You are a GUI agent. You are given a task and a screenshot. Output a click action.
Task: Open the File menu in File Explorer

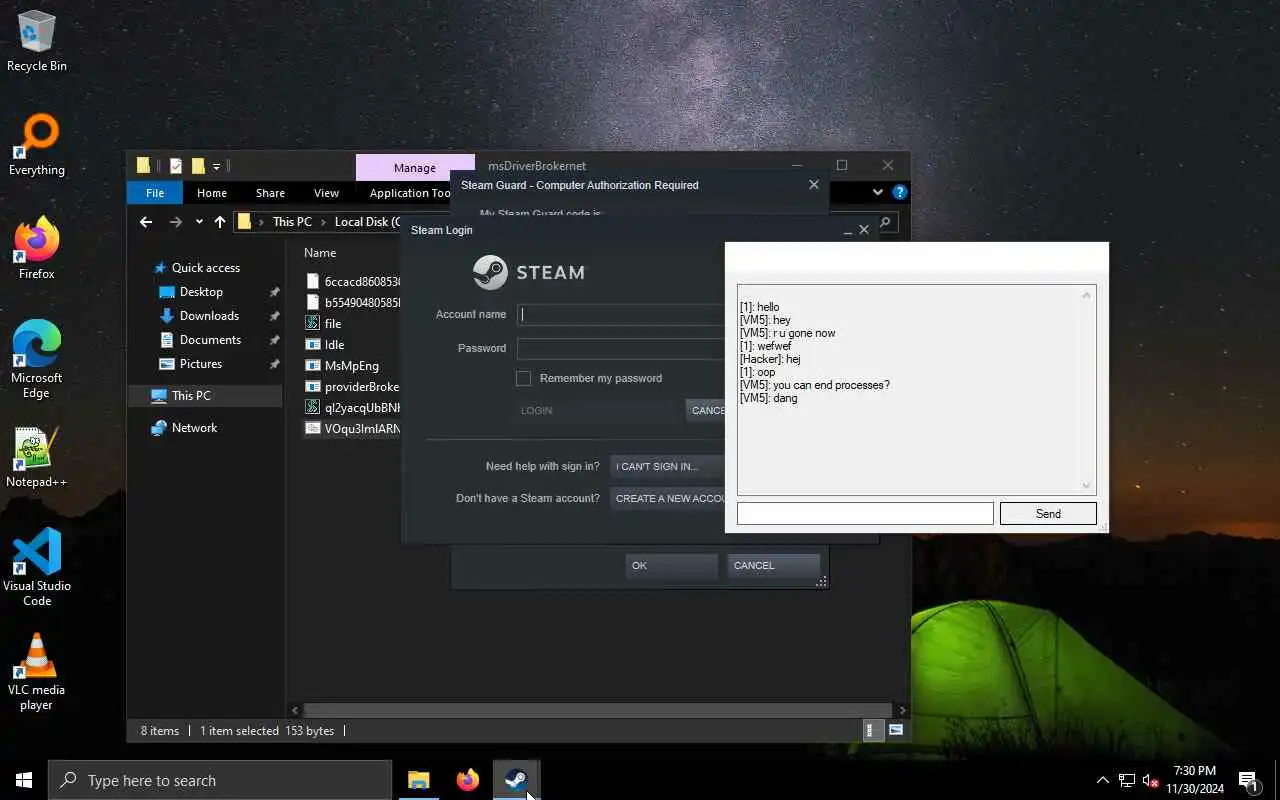[x=155, y=193]
